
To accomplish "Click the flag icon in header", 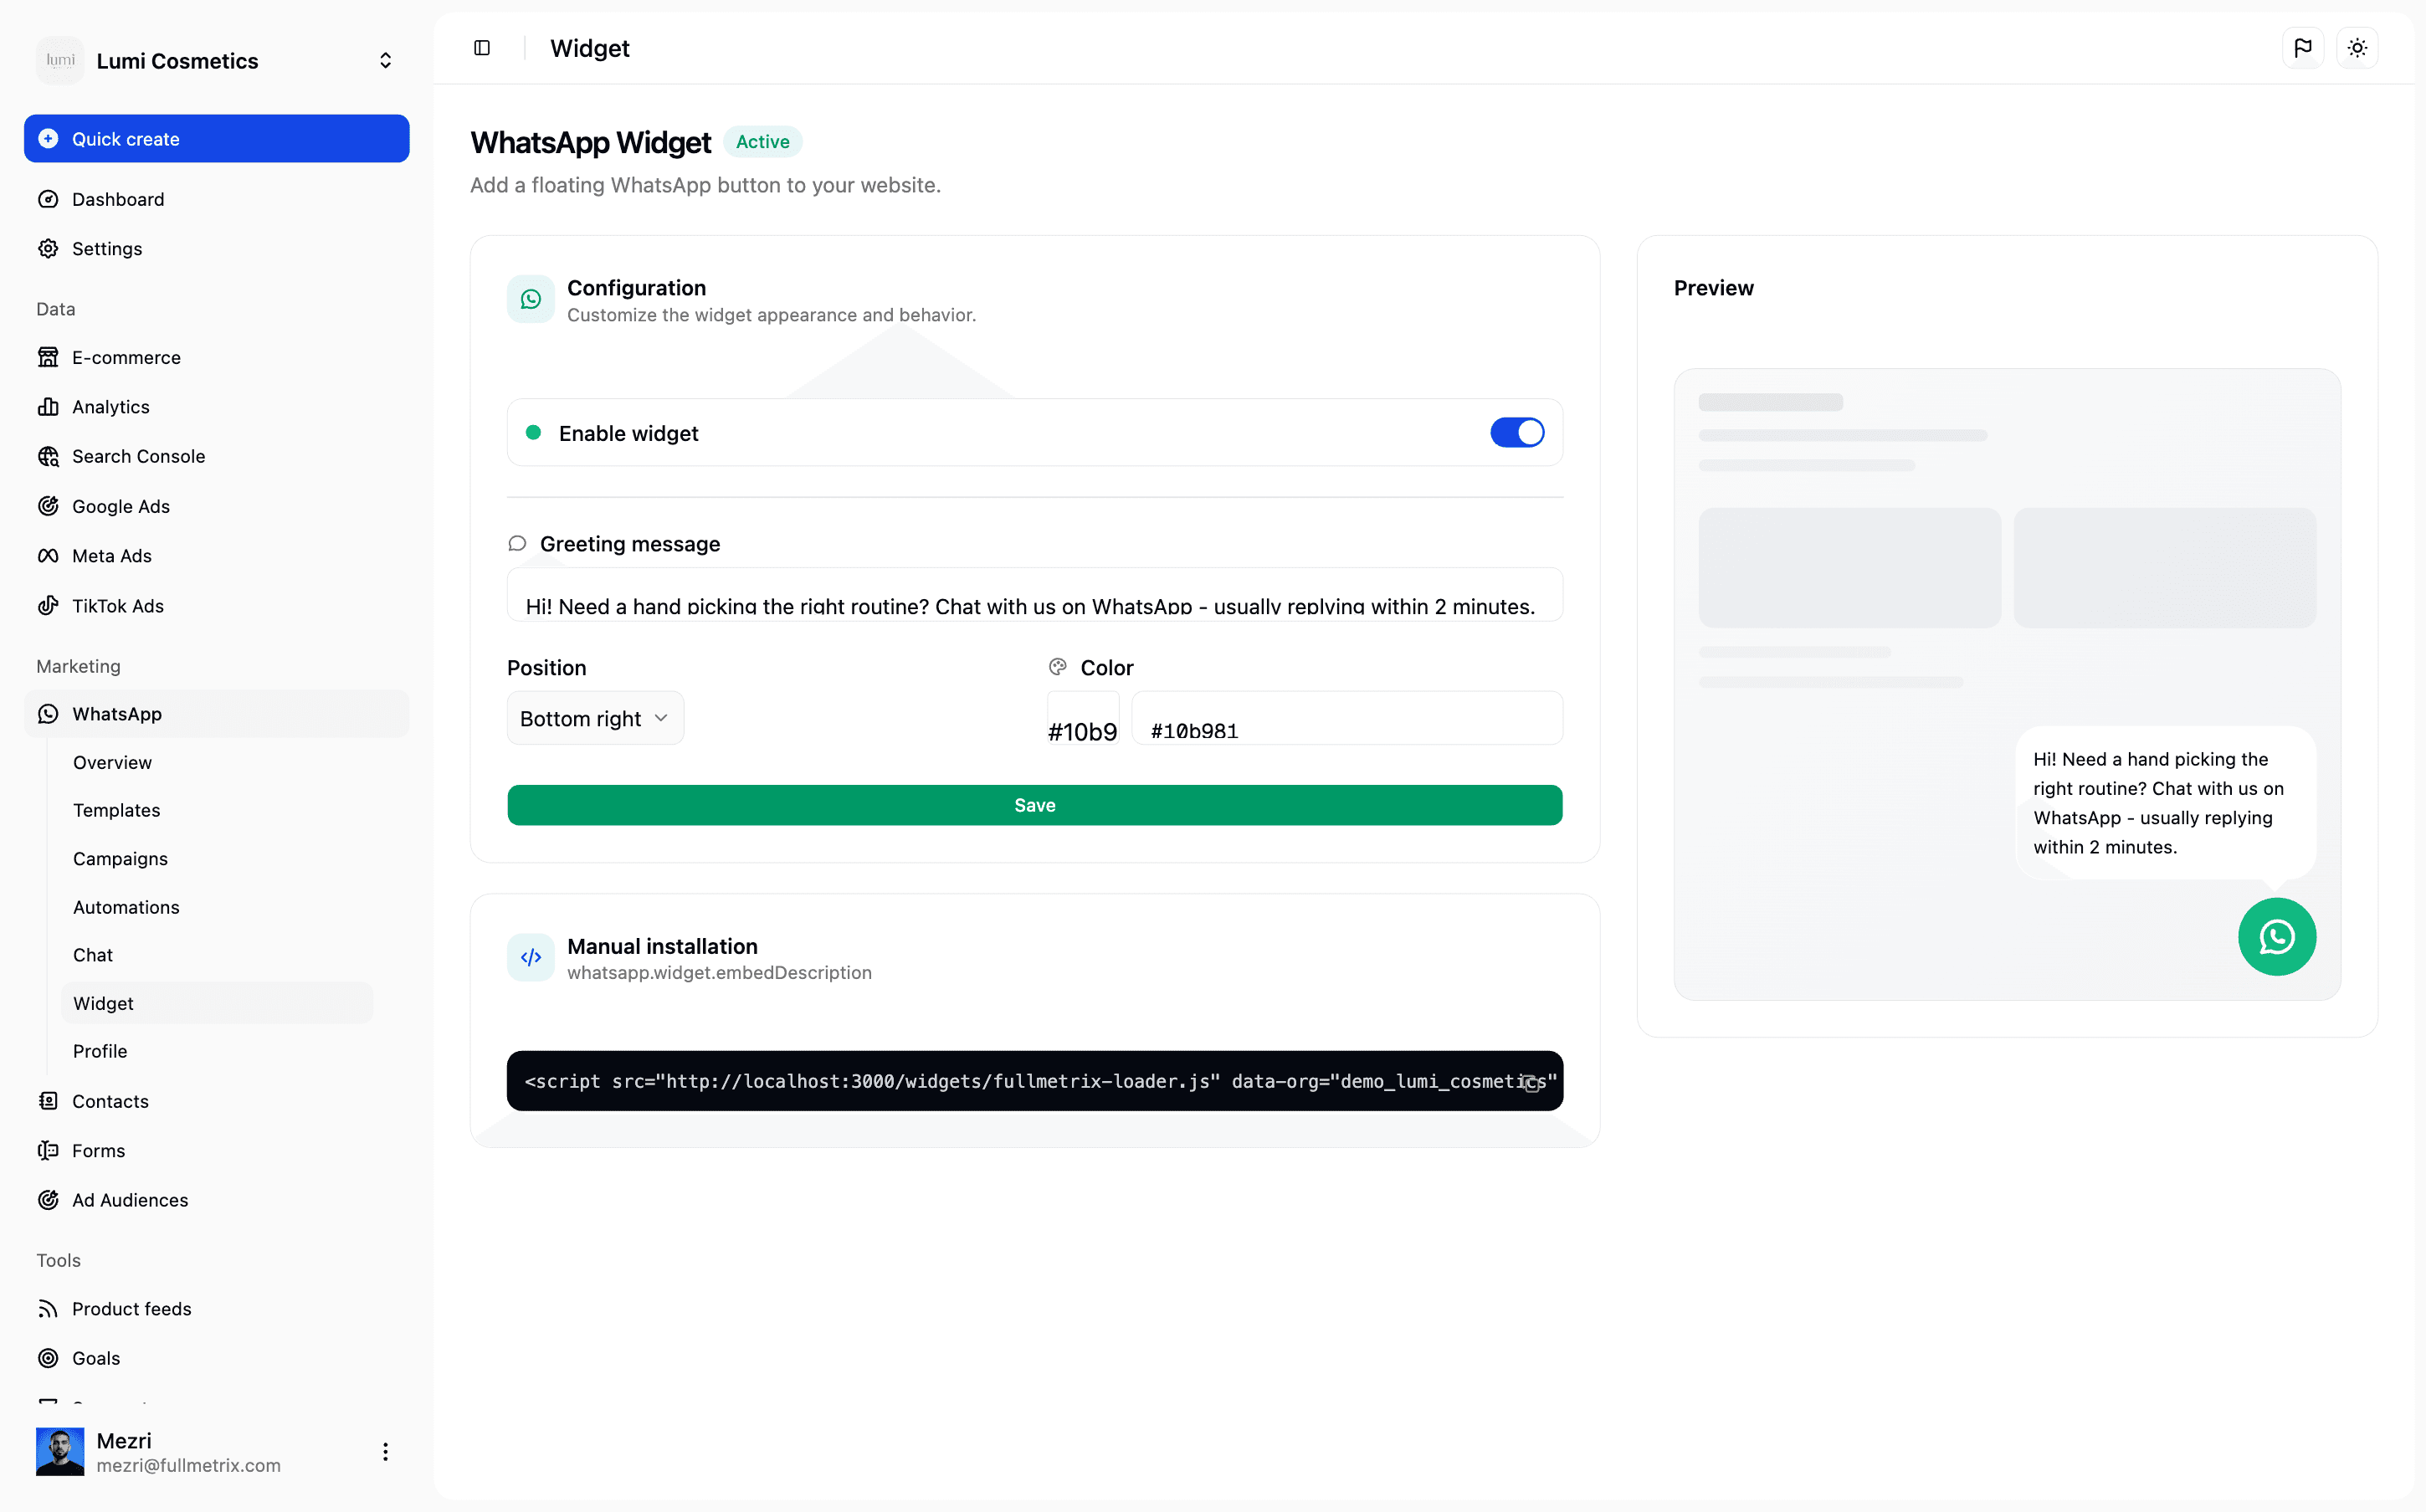I will pos(2303,48).
